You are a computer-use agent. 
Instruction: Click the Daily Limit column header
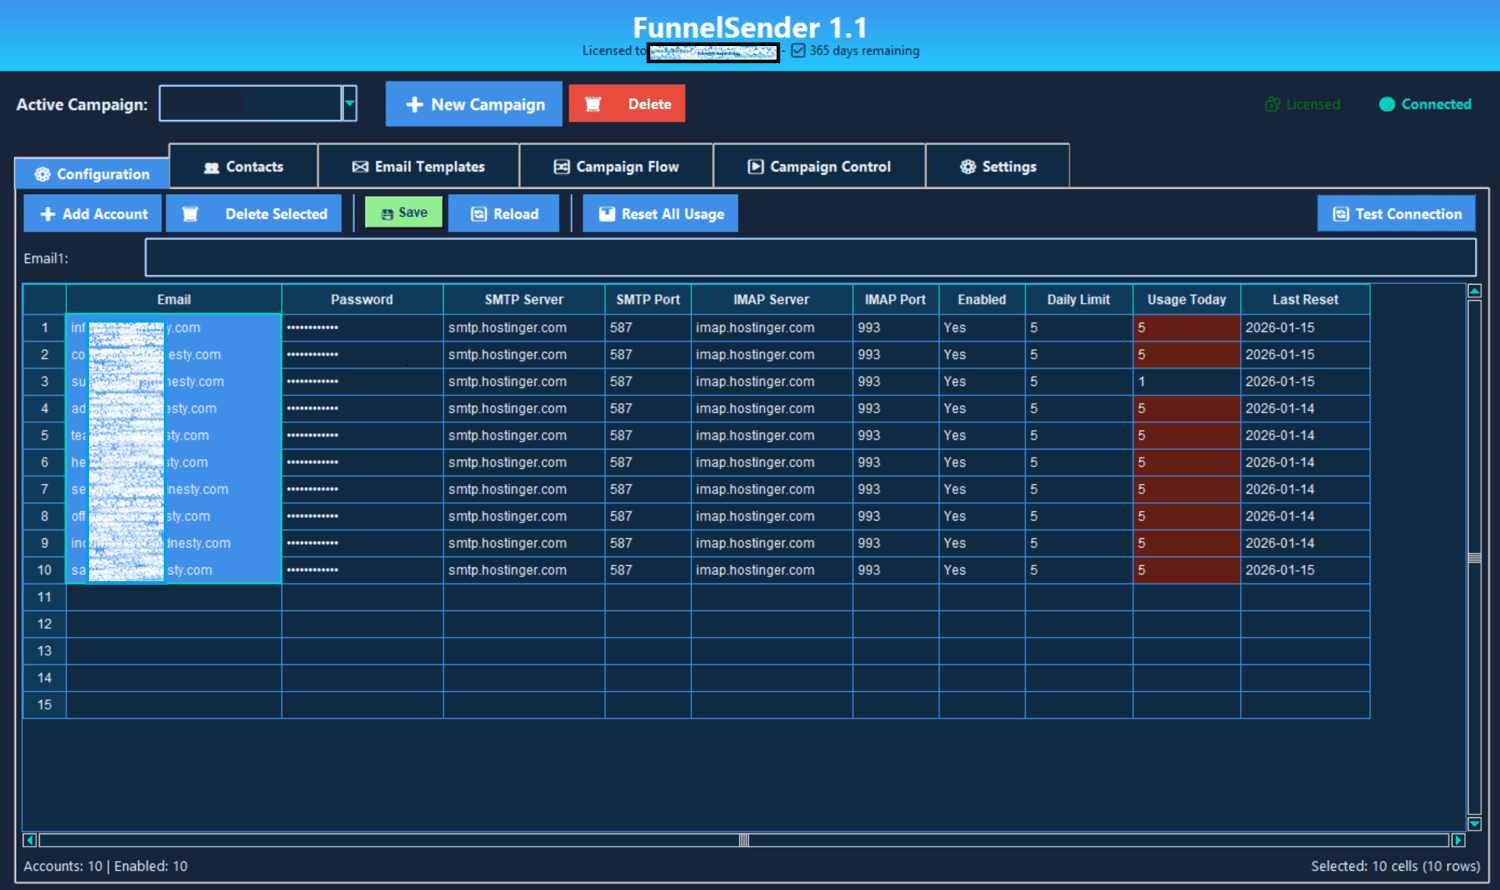(1079, 299)
